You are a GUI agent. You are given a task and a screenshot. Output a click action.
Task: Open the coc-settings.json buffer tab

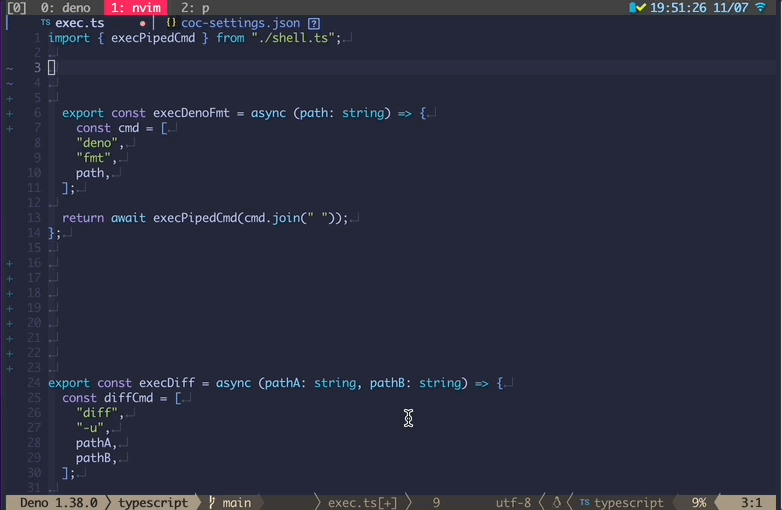point(240,23)
